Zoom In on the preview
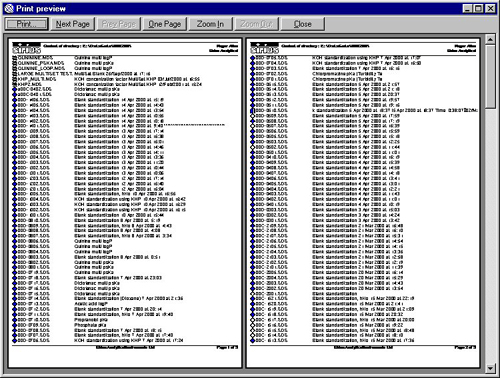 point(210,24)
